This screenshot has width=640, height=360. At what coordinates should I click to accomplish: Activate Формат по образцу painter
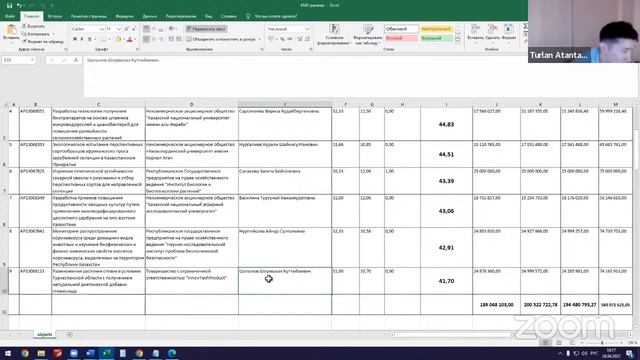(43, 41)
